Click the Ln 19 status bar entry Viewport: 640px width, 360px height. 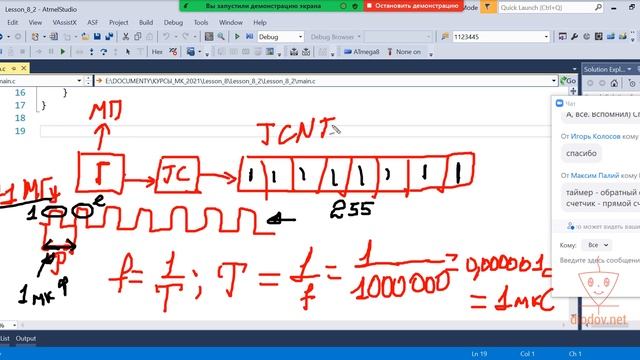coord(479,354)
